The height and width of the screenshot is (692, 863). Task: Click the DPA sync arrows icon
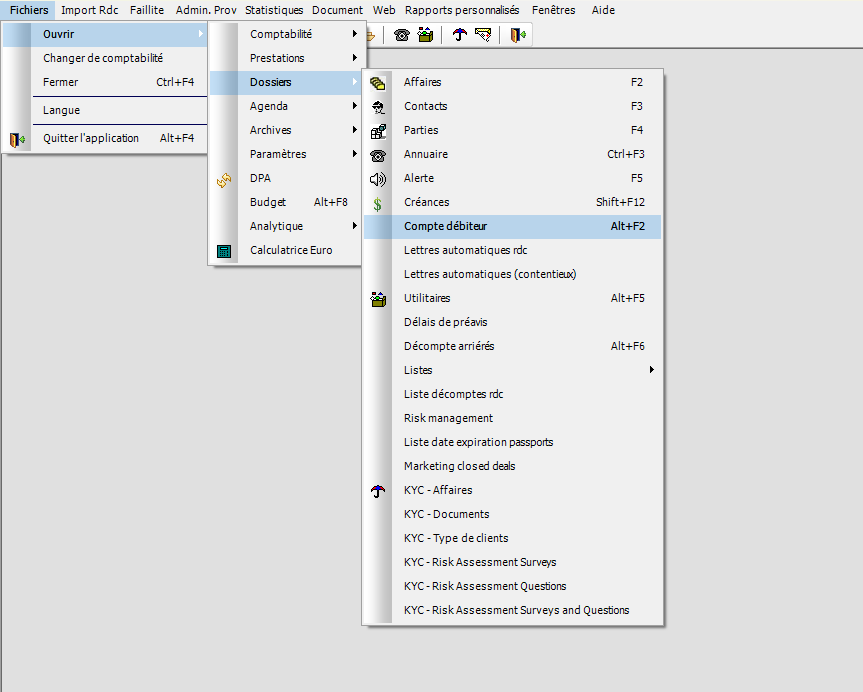coord(224,180)
